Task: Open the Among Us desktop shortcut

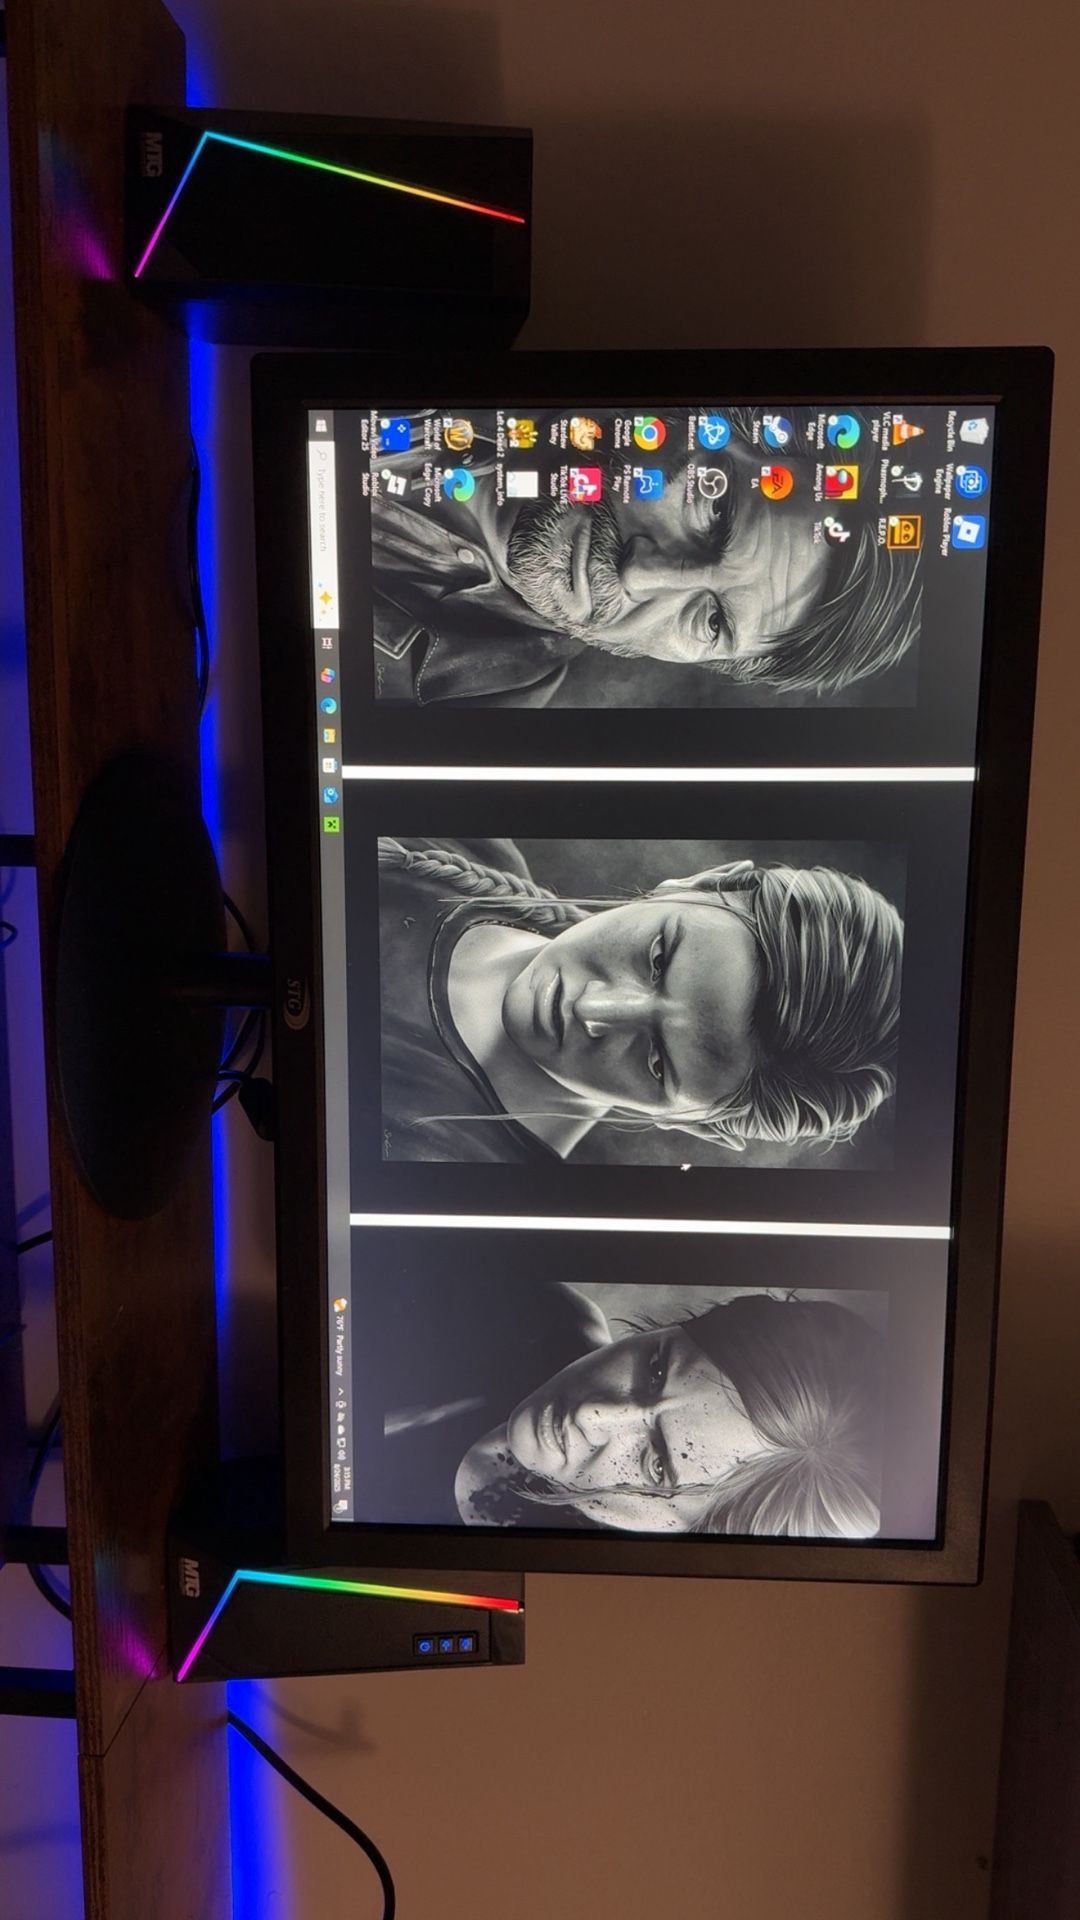Action: pyautogui.click(x=835, y=482)
